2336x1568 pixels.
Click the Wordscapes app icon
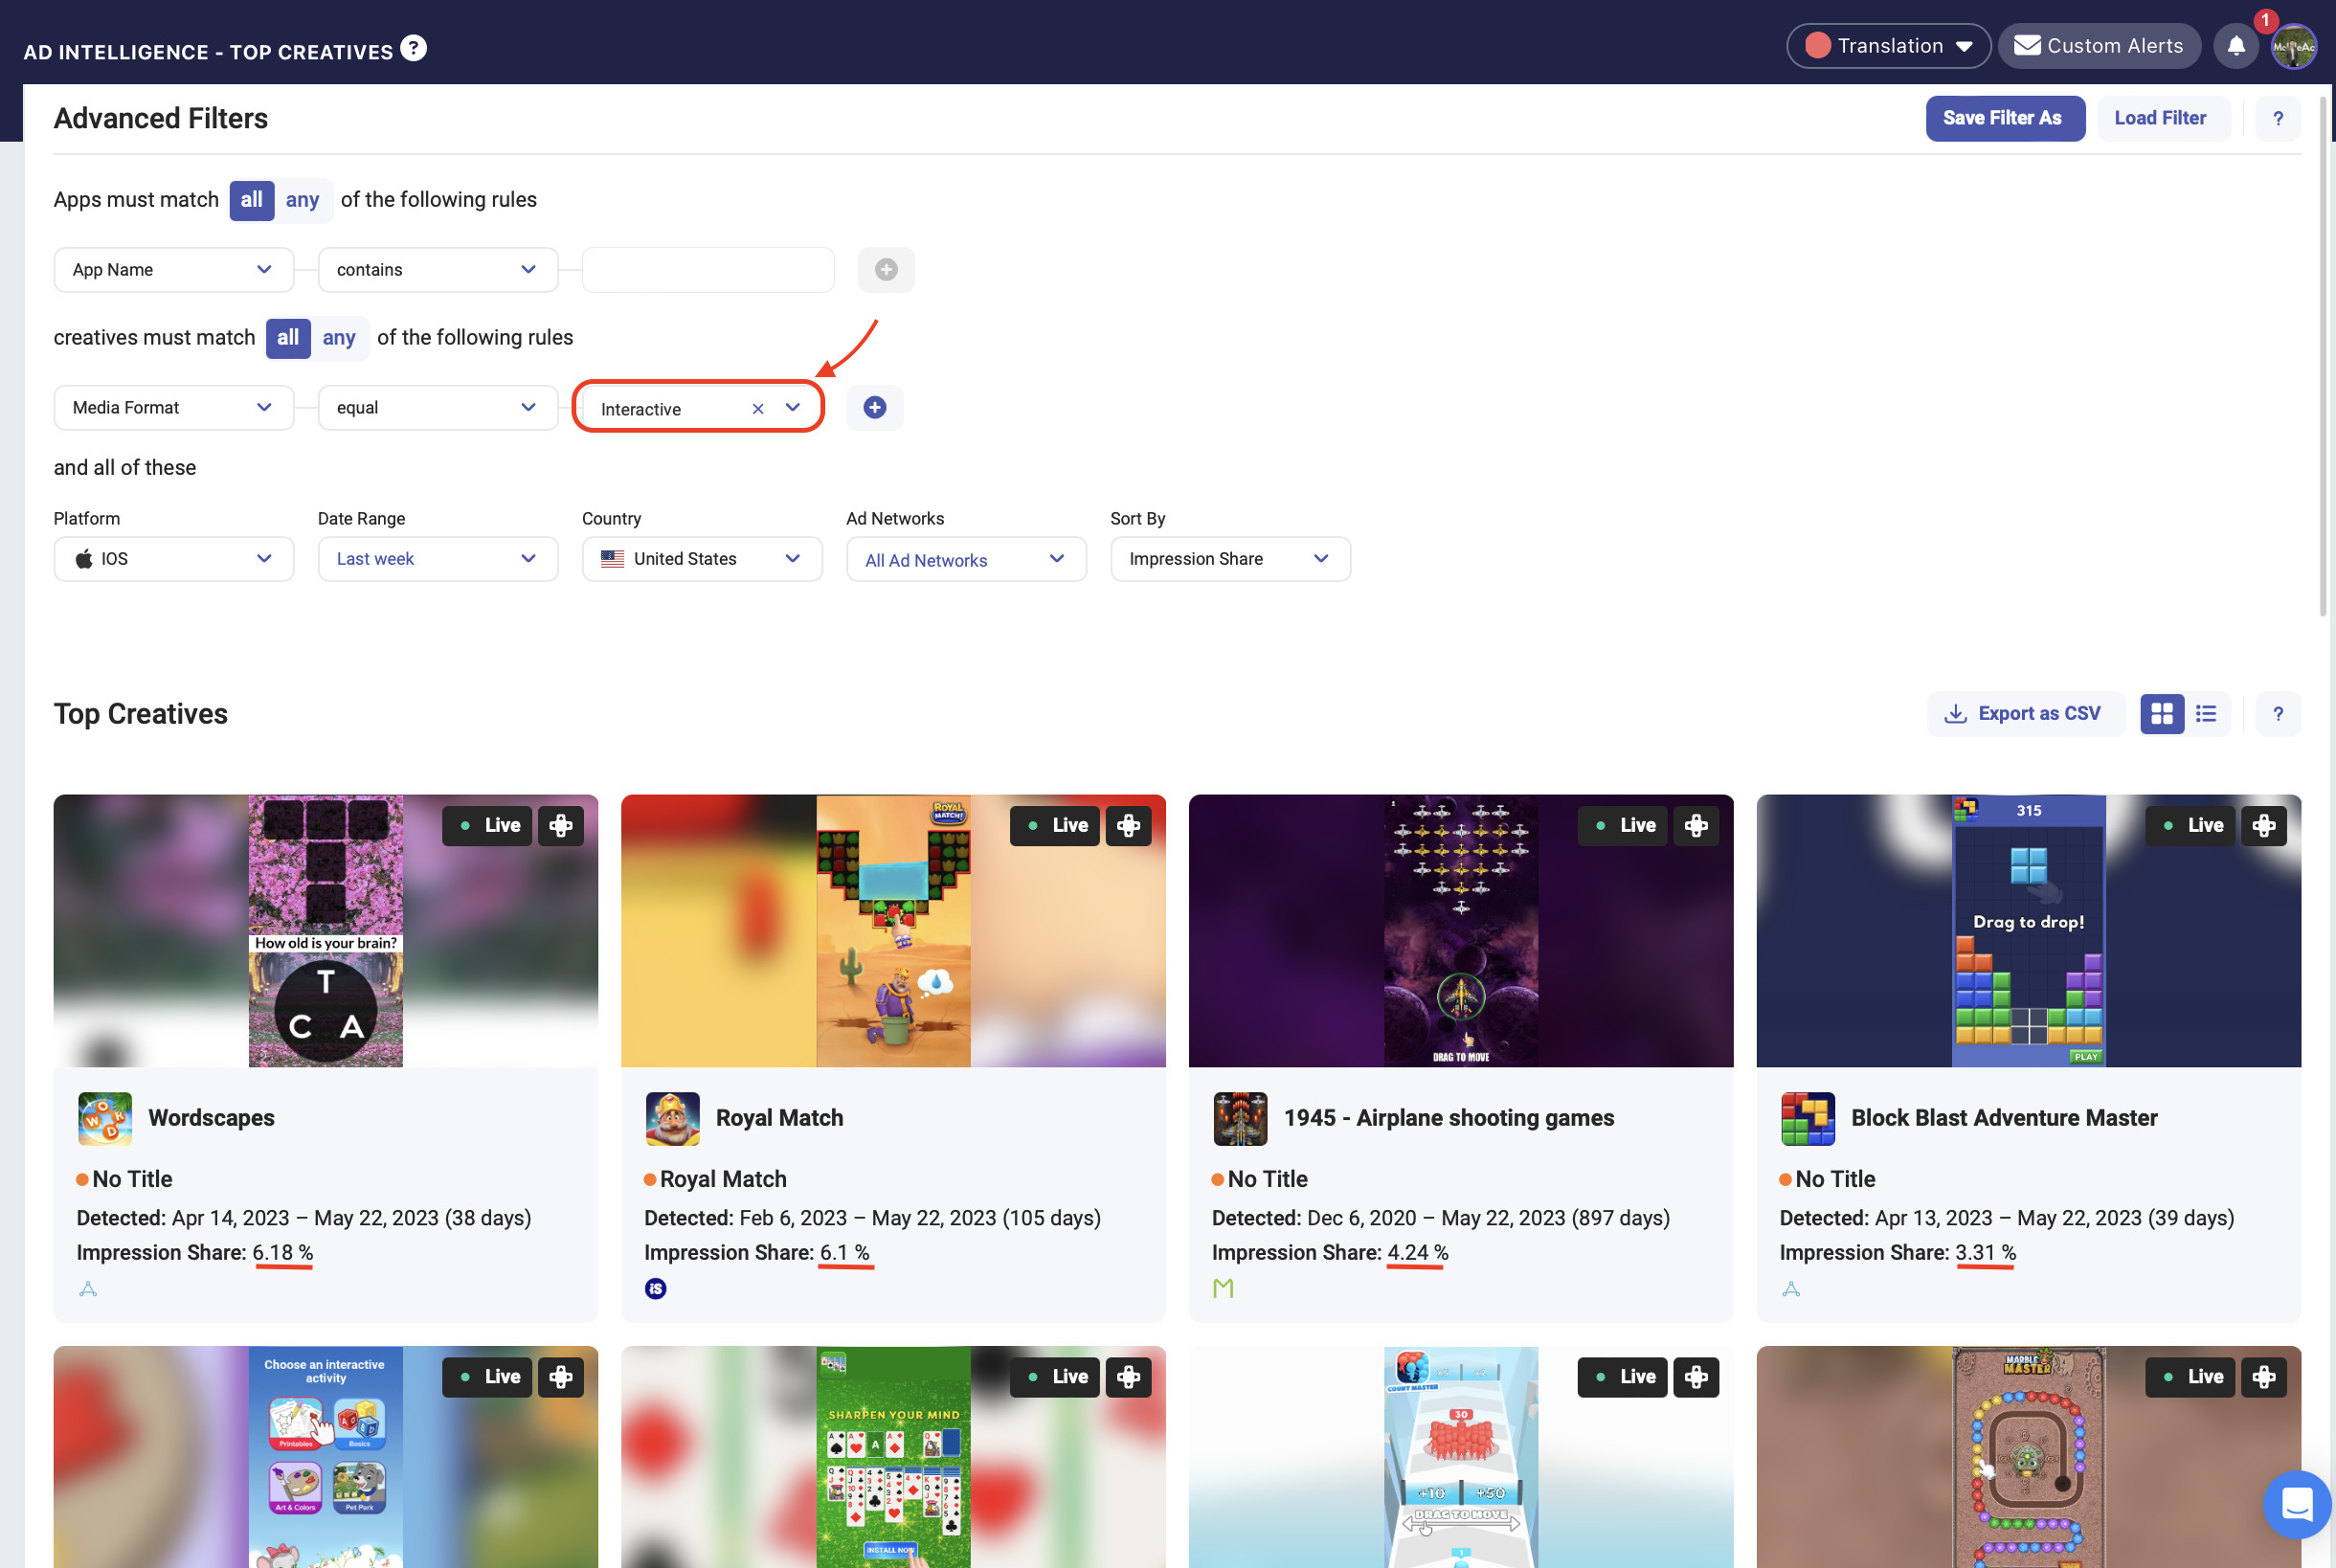pos(105,1118)
